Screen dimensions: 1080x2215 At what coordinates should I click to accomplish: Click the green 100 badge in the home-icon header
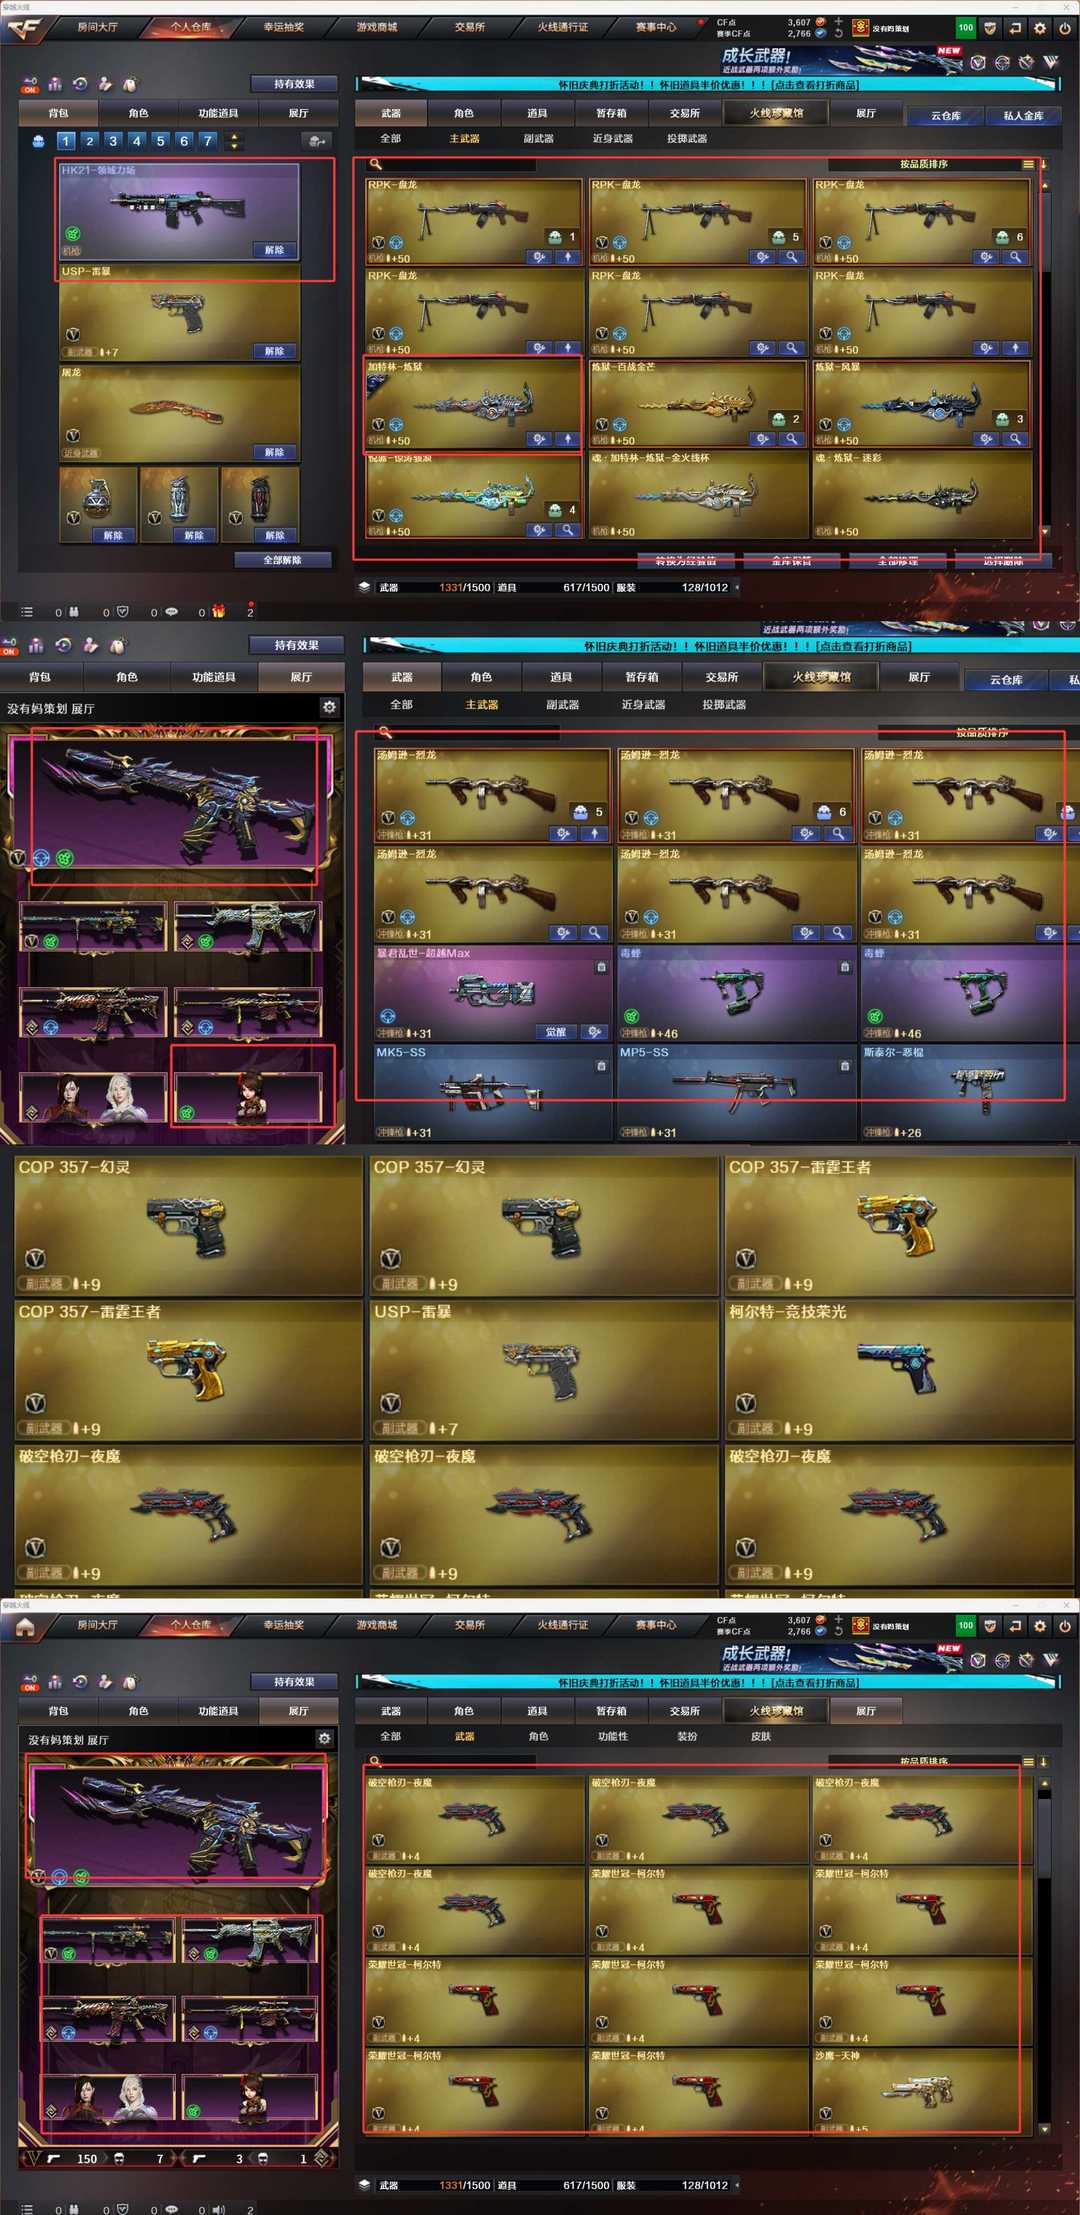point(965,1626)
